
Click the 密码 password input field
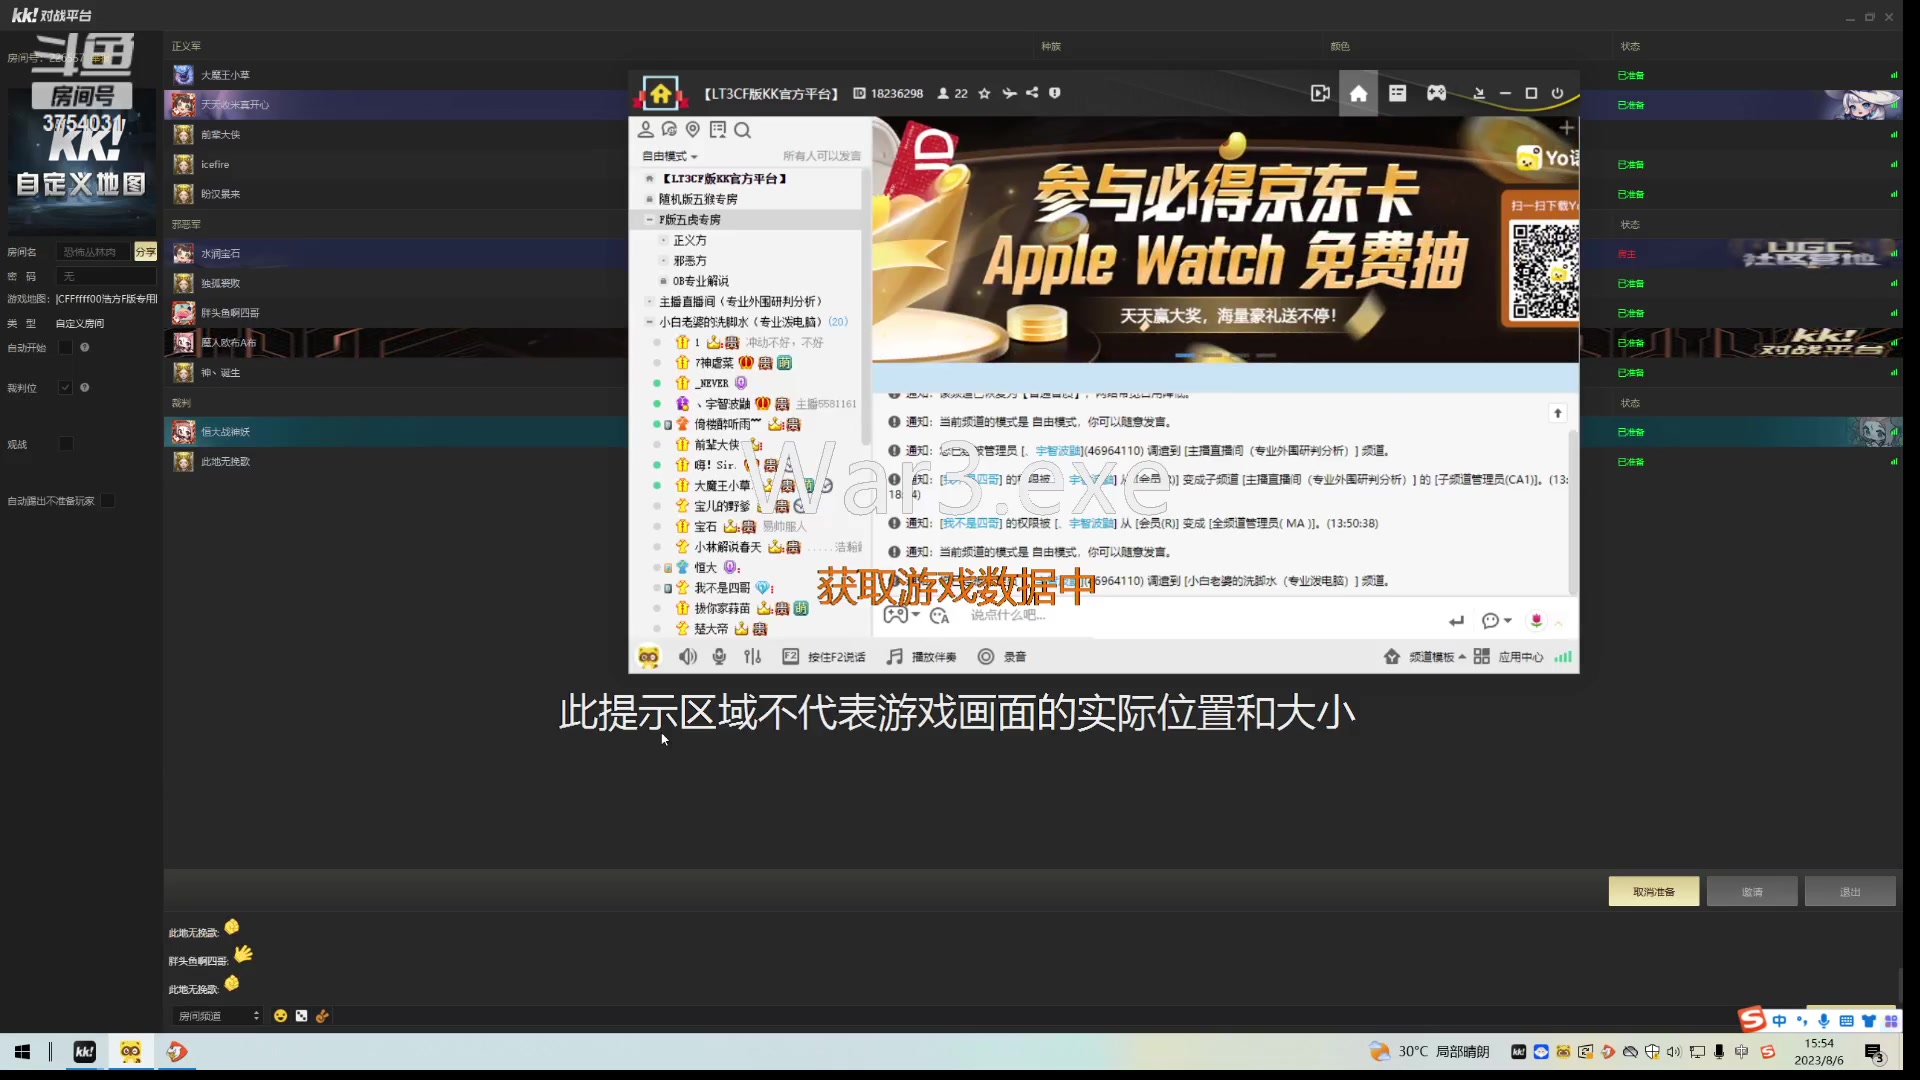point(106,277)
